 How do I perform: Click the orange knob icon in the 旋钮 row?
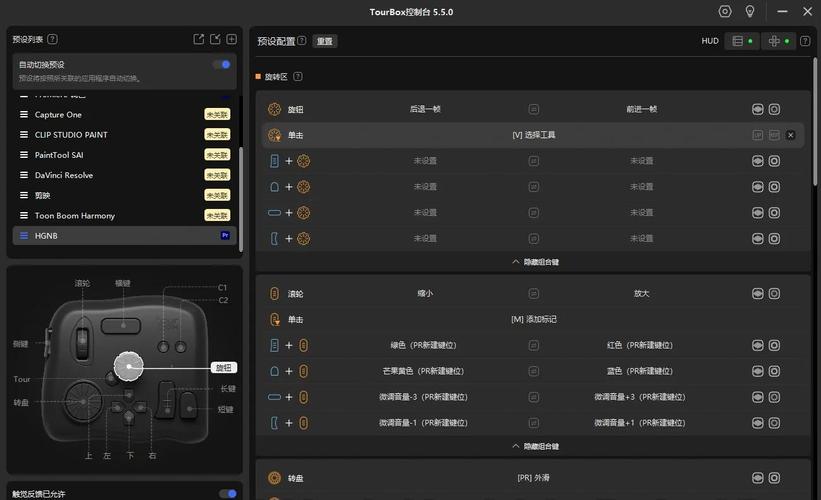[x=274, y=109]
